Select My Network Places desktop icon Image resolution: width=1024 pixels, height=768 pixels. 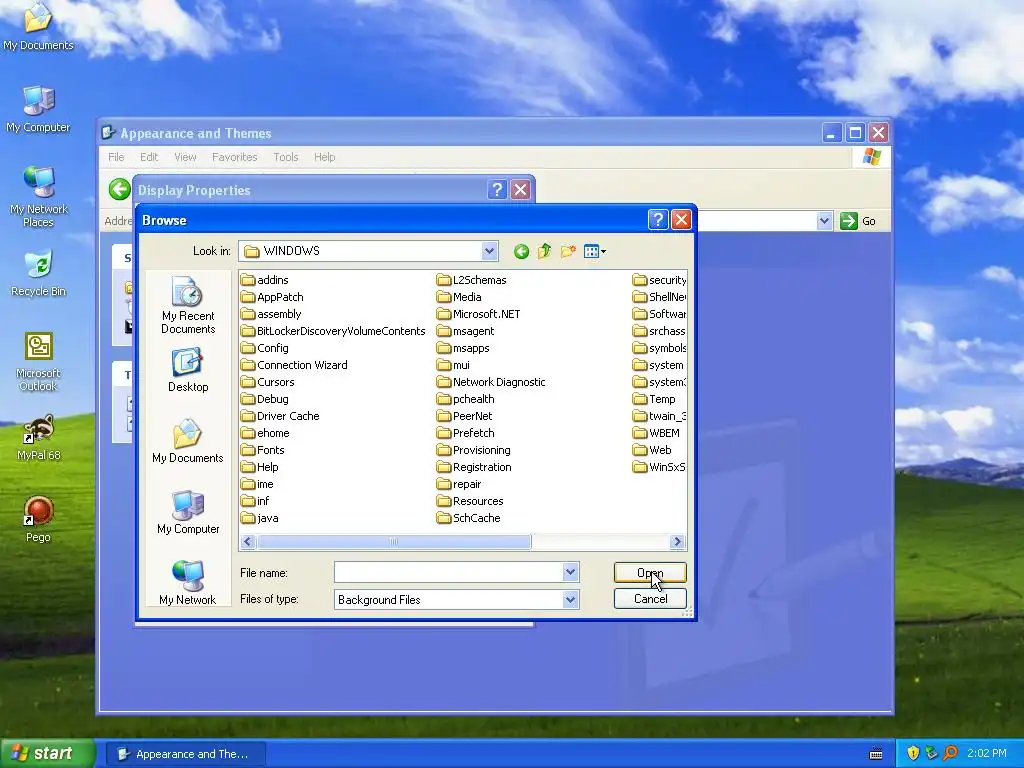tap(38, 197)
